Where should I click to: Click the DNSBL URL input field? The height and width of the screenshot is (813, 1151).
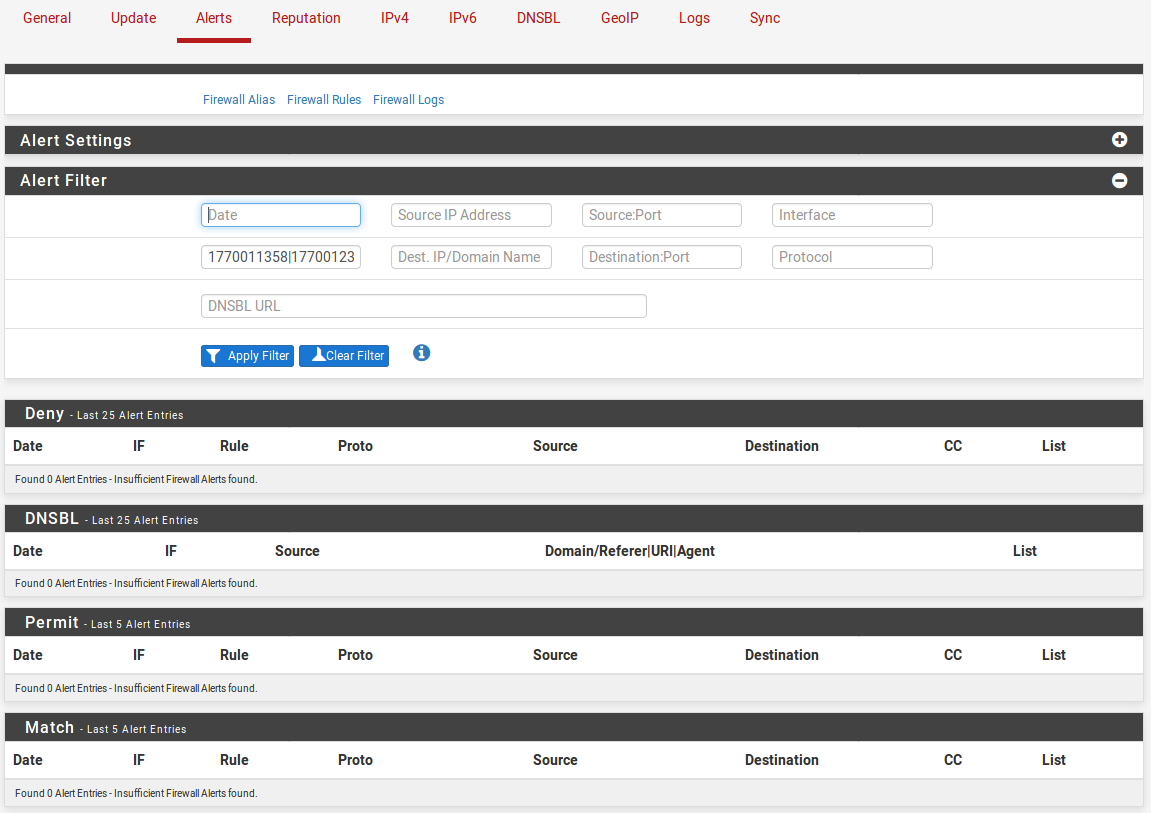[x=424, y=306]
